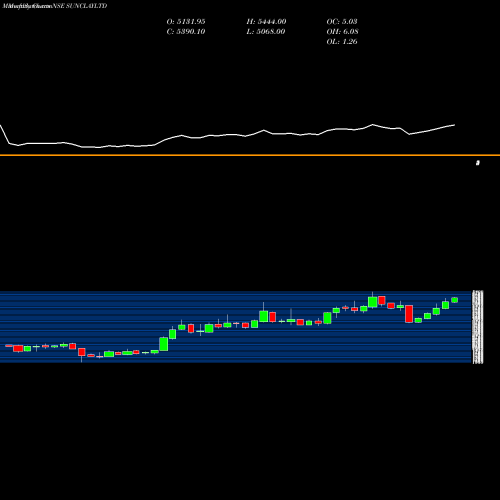
Task: Click the high price H: 5444.00
Action: tap(266, 21)
